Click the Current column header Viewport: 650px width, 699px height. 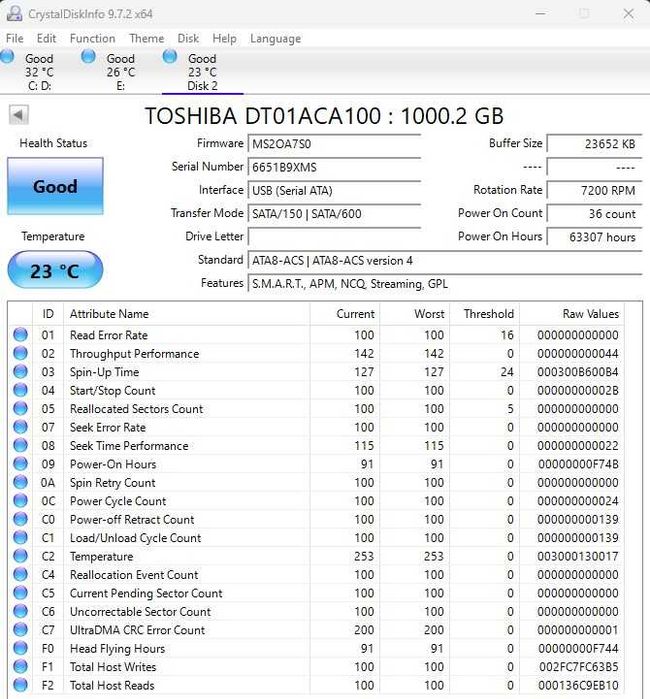345,314
